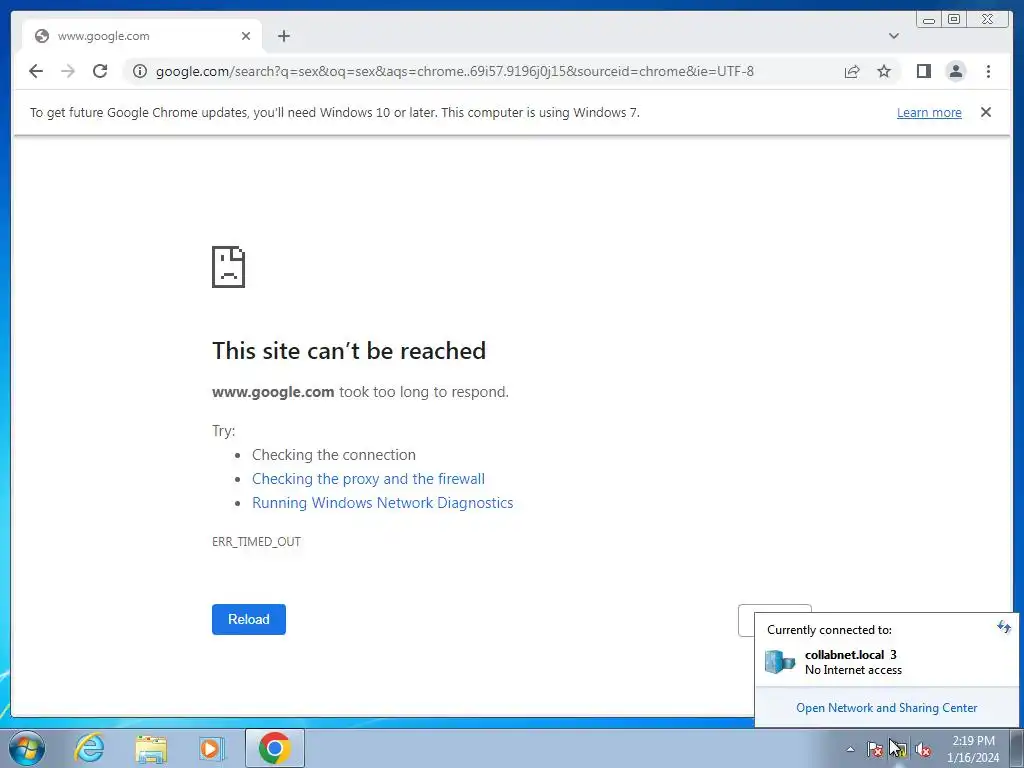The image size is (1024, 768).
Task: Bookmark this tab with the star icon
Action: [884, 71]
